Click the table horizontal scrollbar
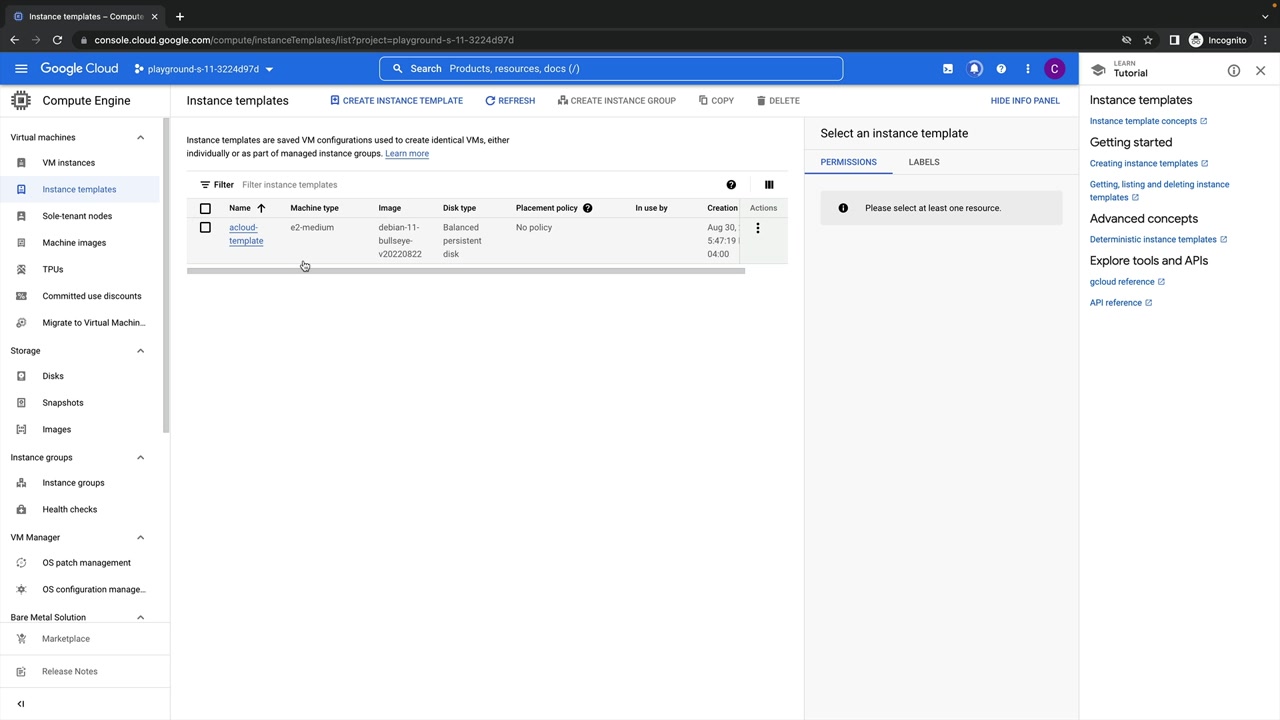 point(466,271)
